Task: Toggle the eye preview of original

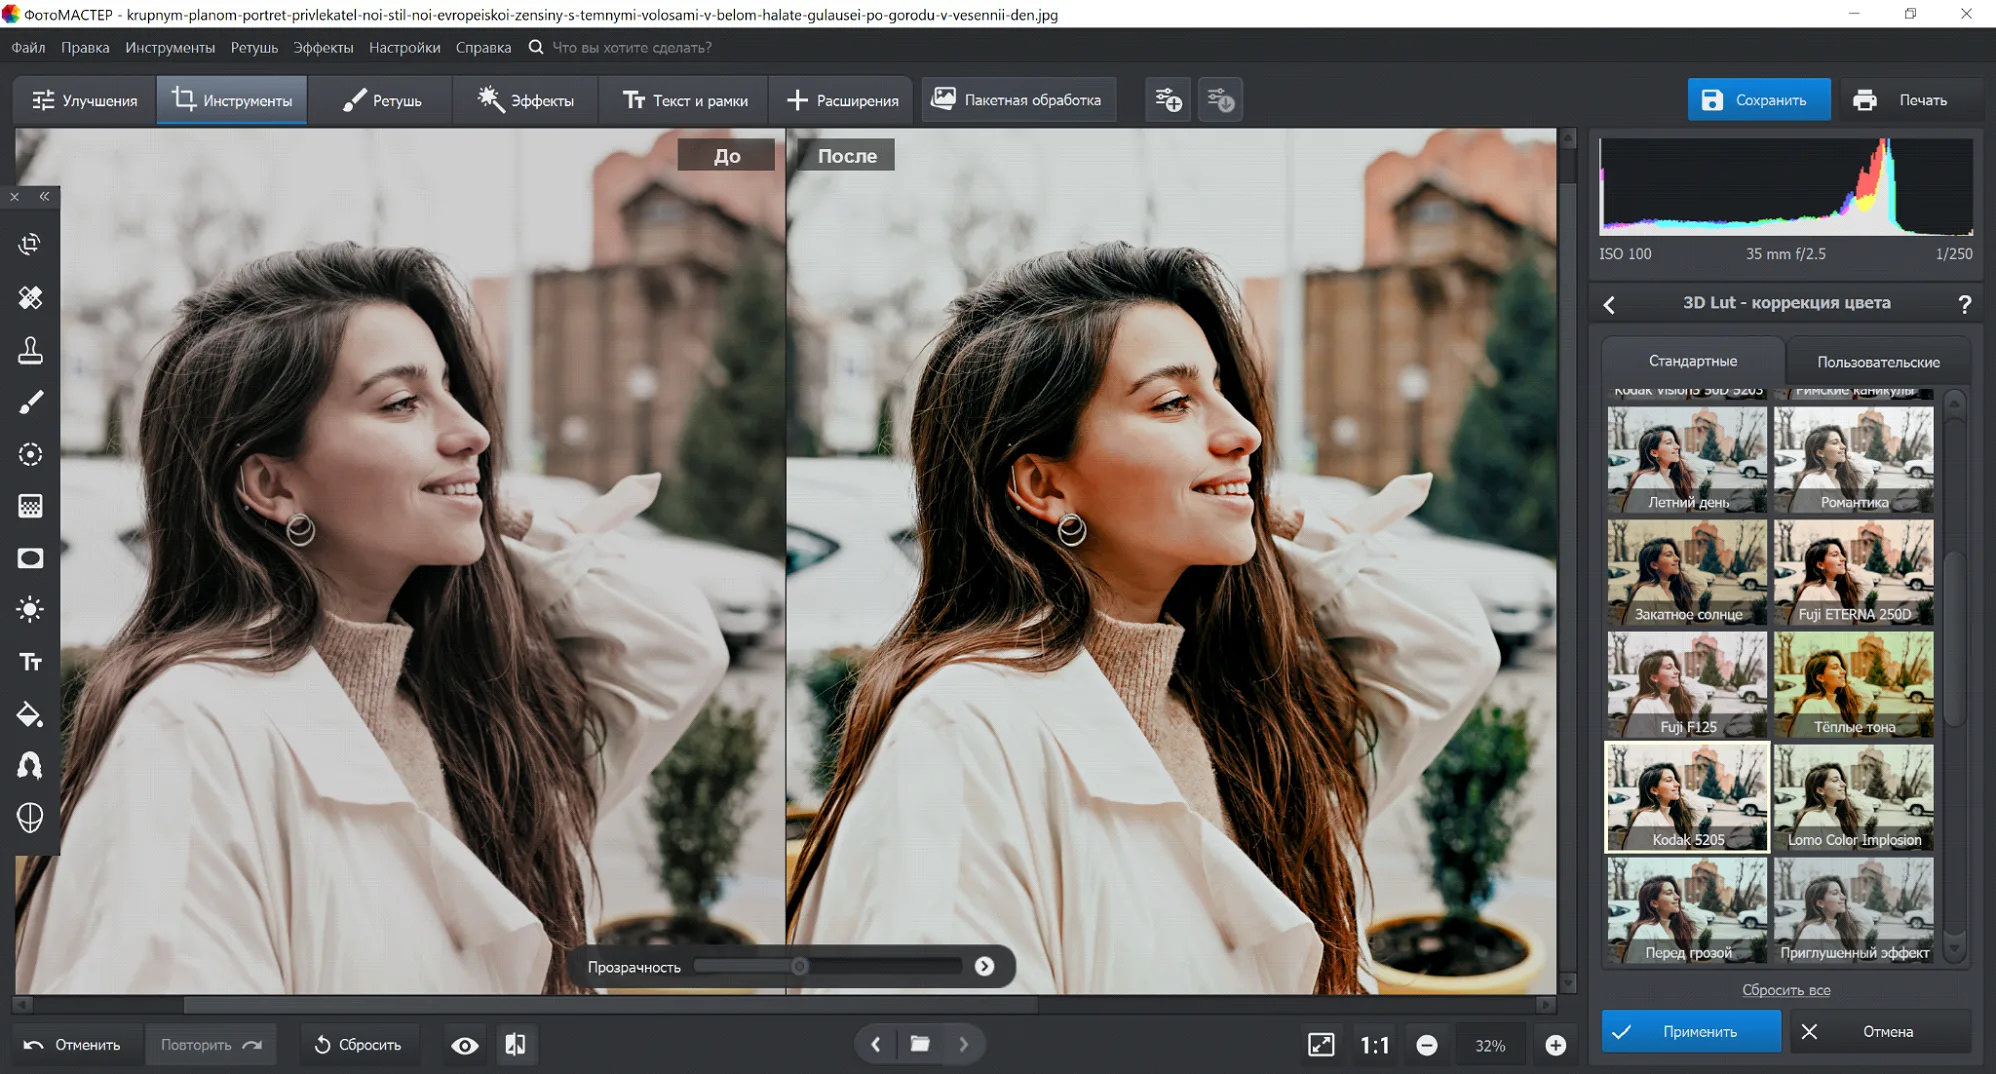Action: click(x=464, y=1045)
